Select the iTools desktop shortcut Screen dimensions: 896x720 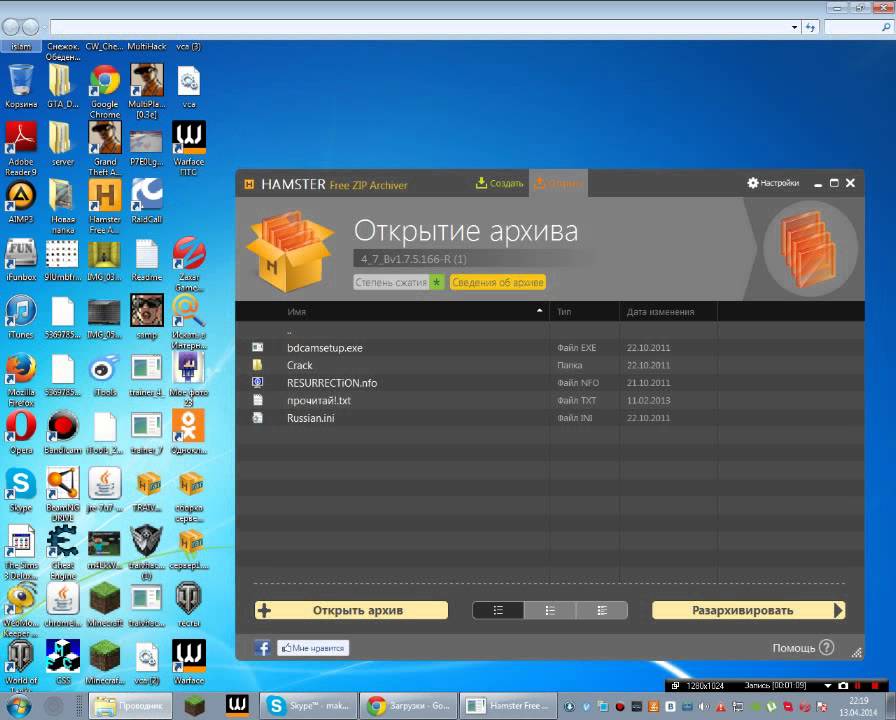(105, 374)
